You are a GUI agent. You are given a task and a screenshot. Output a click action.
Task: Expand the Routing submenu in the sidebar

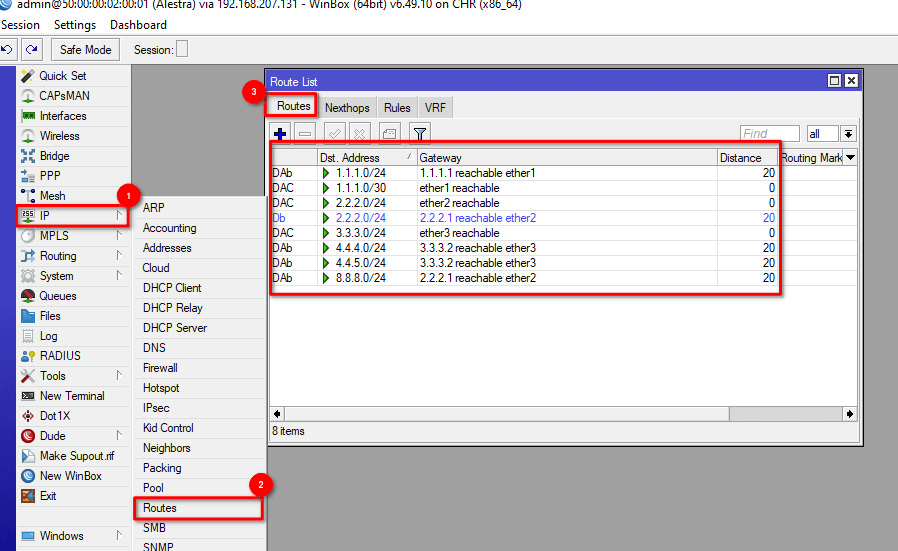[58, 256]
